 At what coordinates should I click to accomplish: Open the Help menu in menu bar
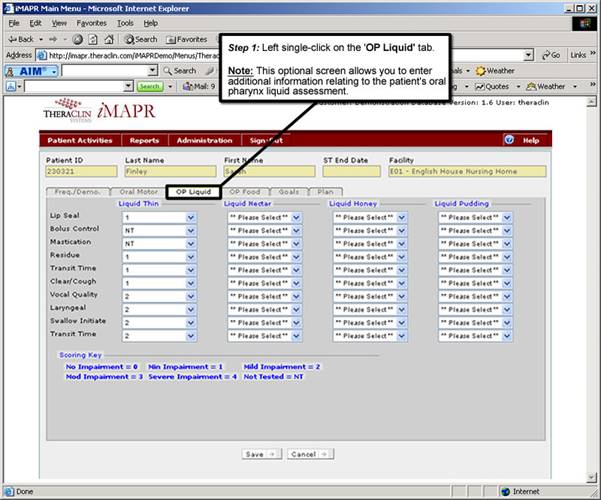[x=151, y=23]
